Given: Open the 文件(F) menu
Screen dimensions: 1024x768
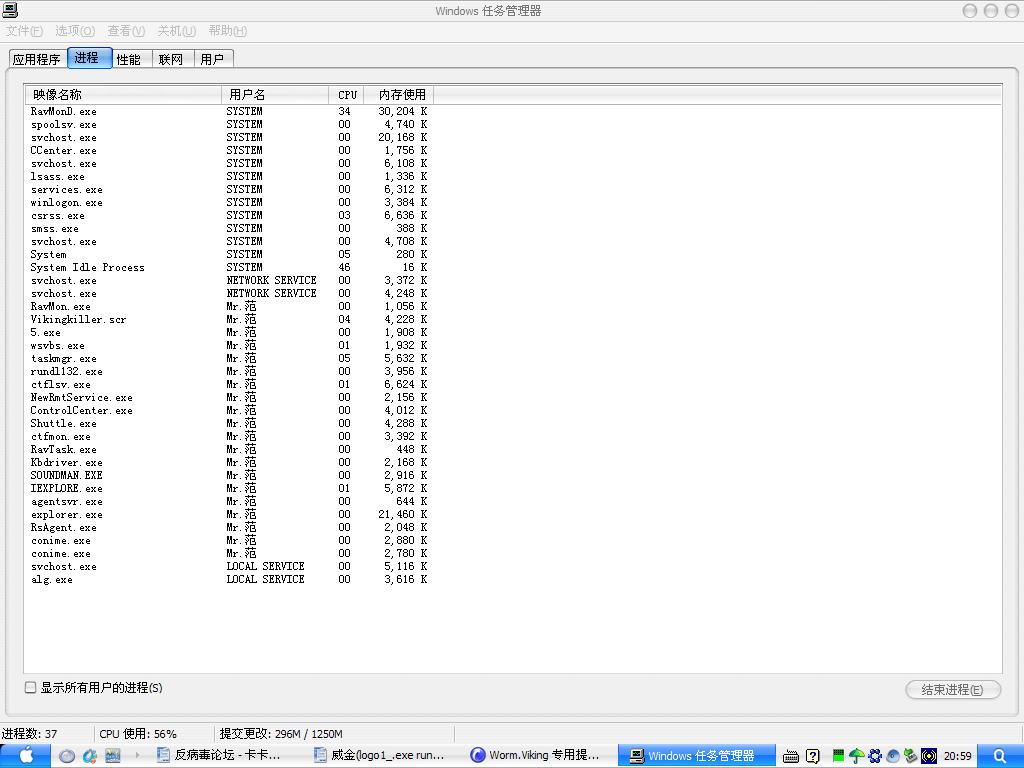Looking at the screenshot, I should [24, 31].
